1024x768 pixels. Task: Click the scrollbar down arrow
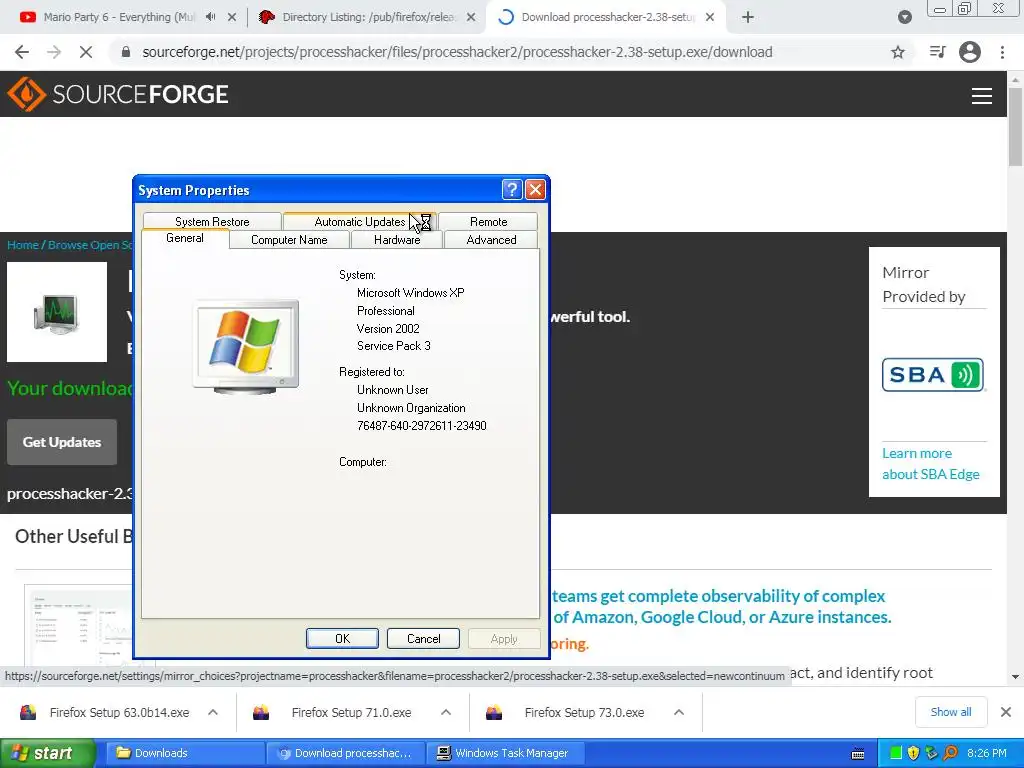[1015, 677]
